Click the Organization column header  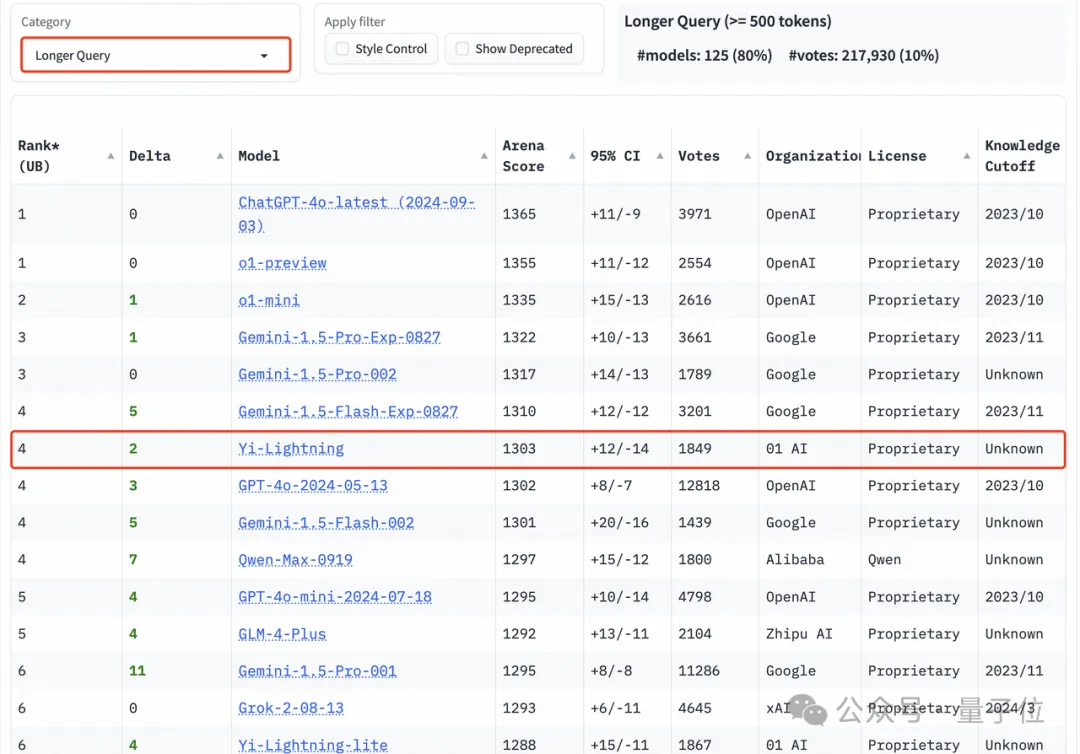coord(813,156)
